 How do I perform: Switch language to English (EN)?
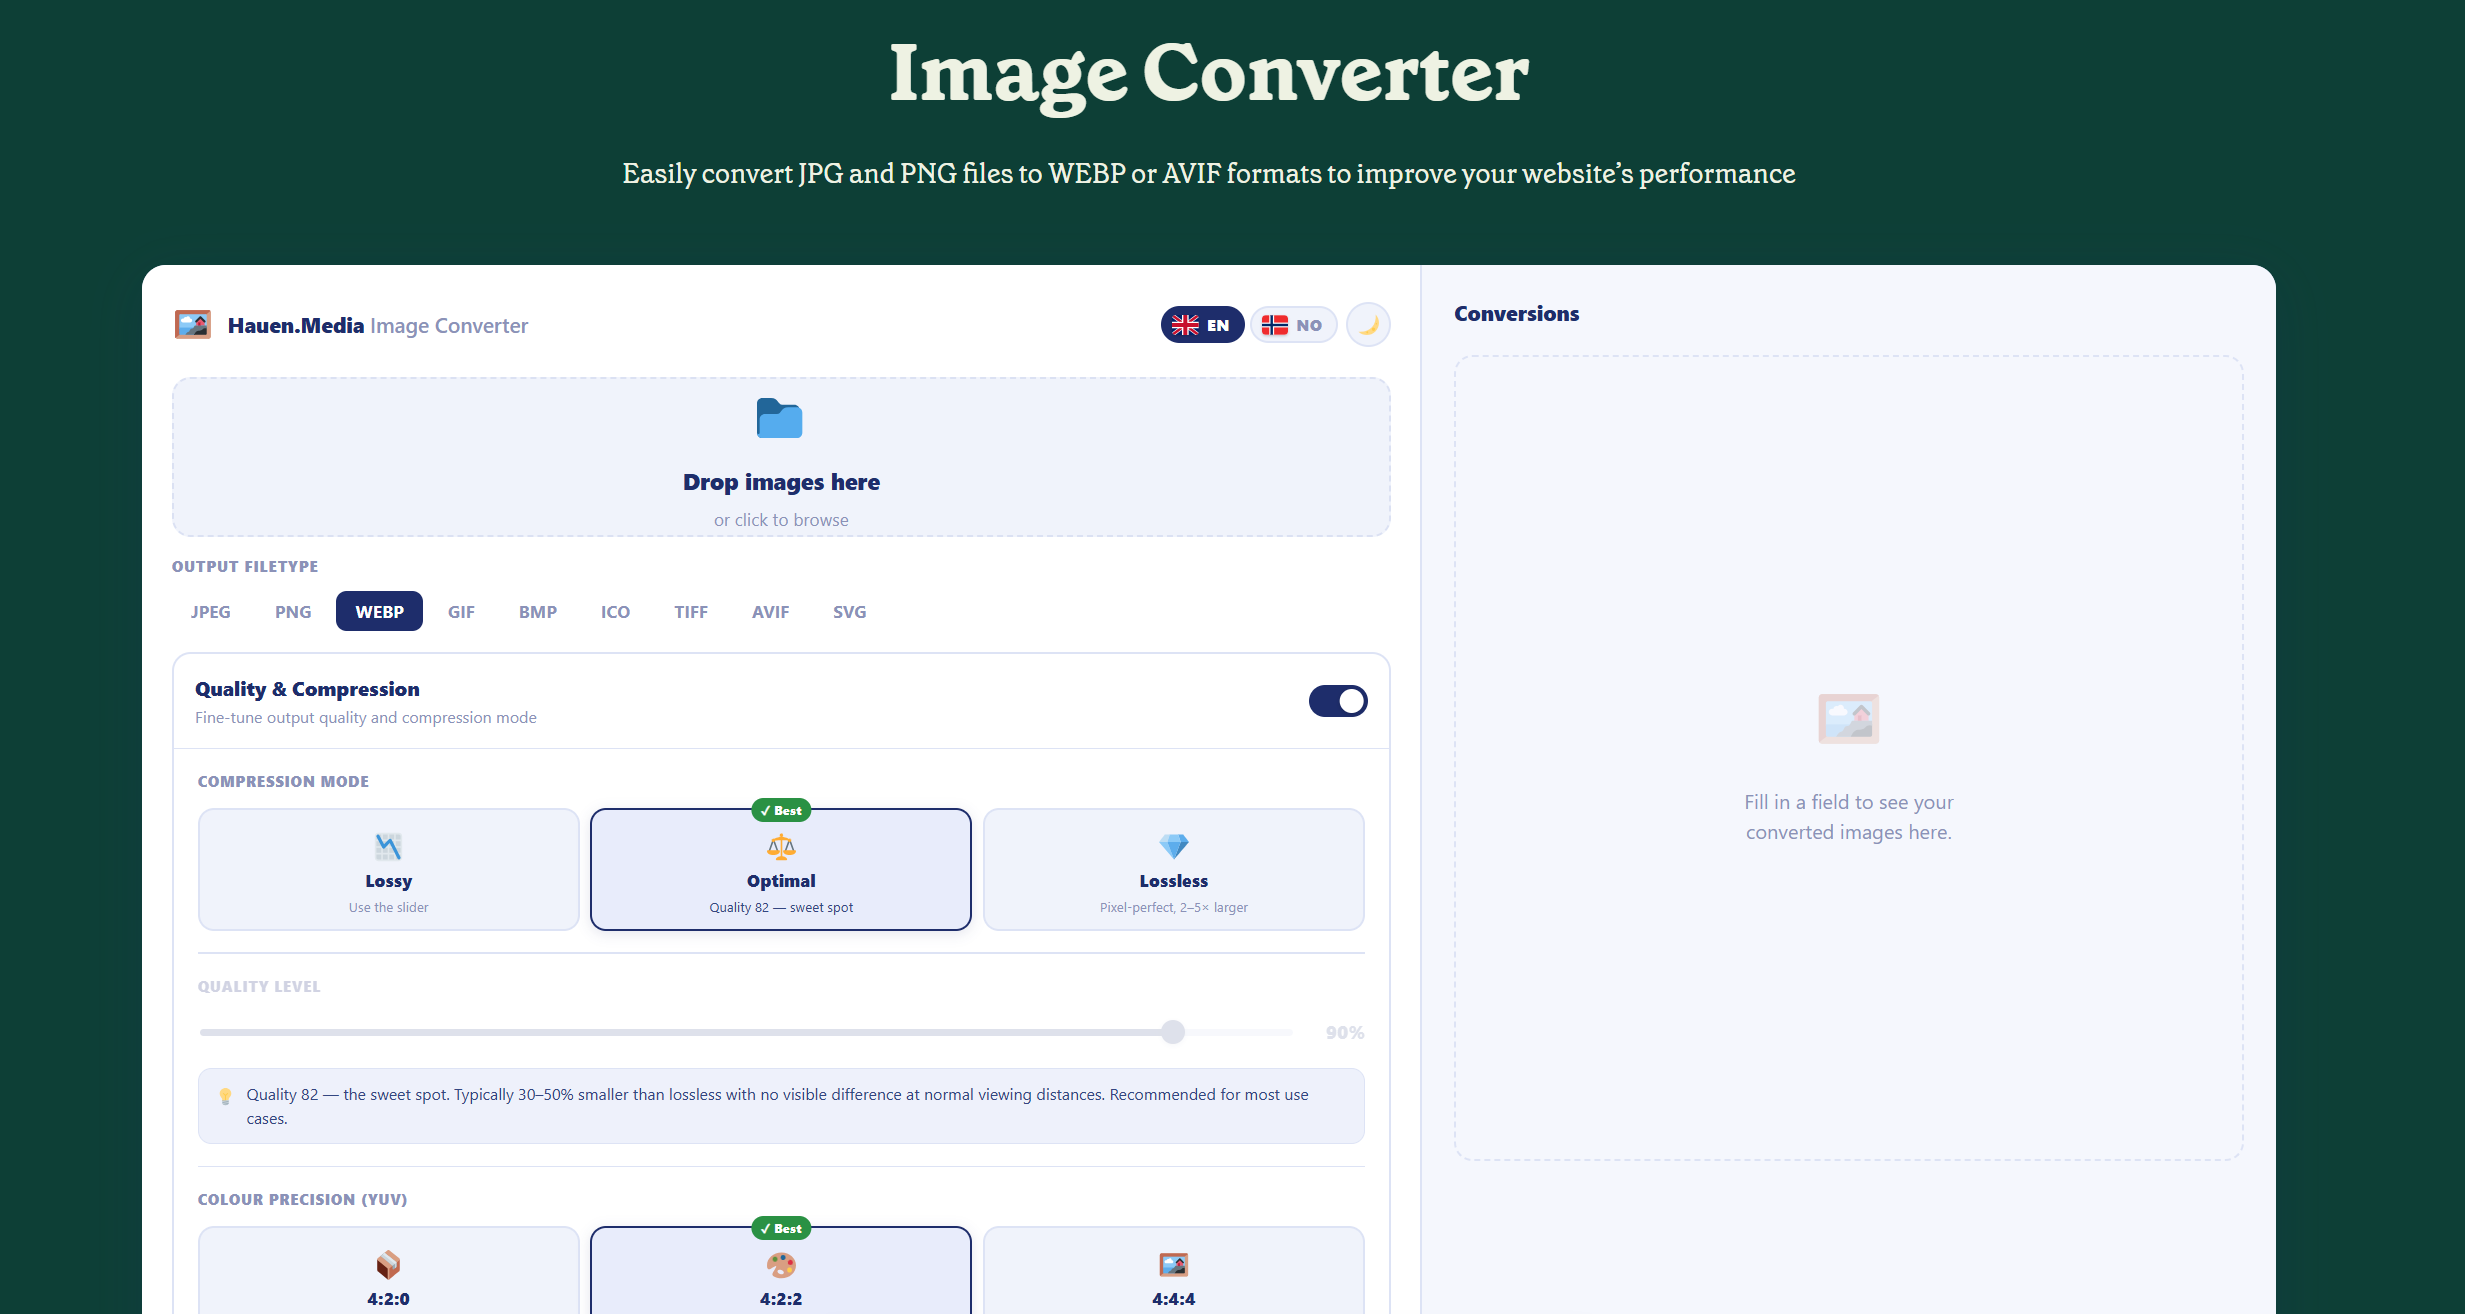coord(1202,325)
